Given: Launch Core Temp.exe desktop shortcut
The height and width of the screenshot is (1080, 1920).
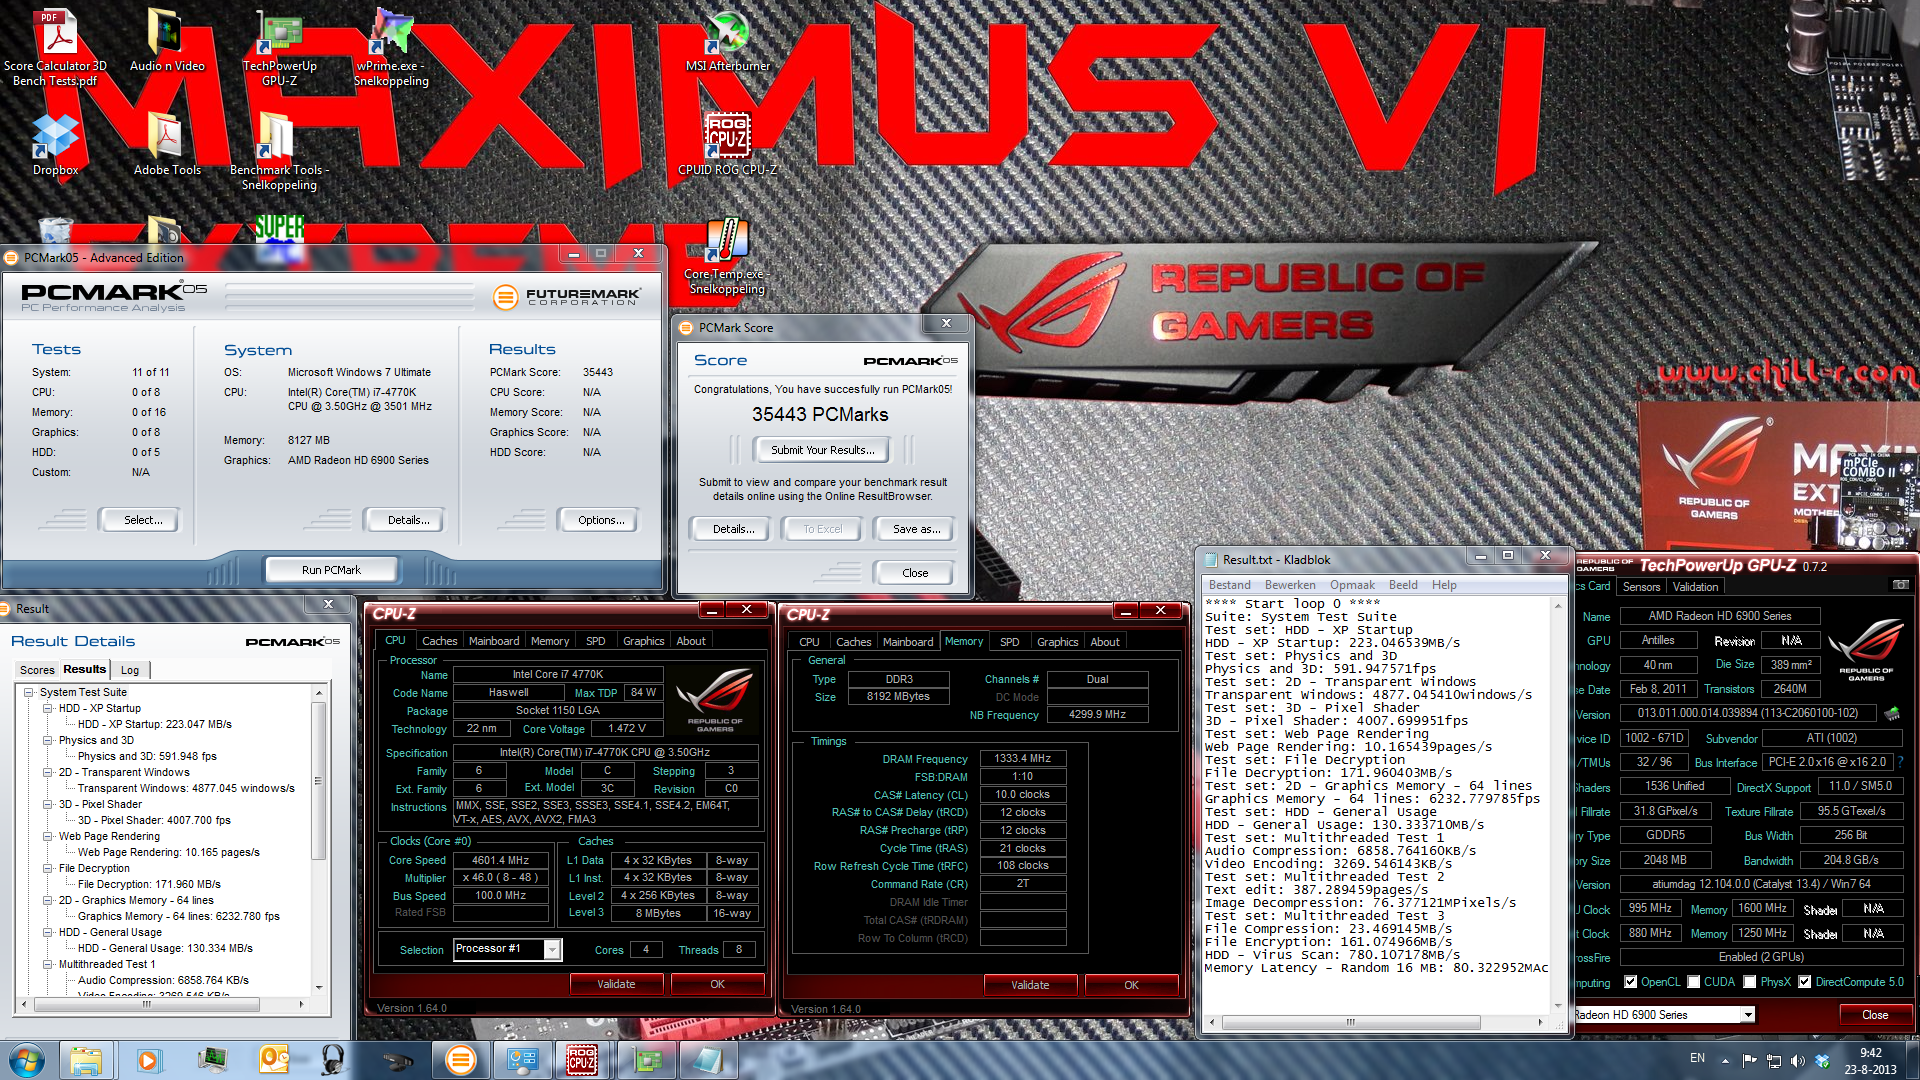Looking at the screenshot, I should (727, 257).
